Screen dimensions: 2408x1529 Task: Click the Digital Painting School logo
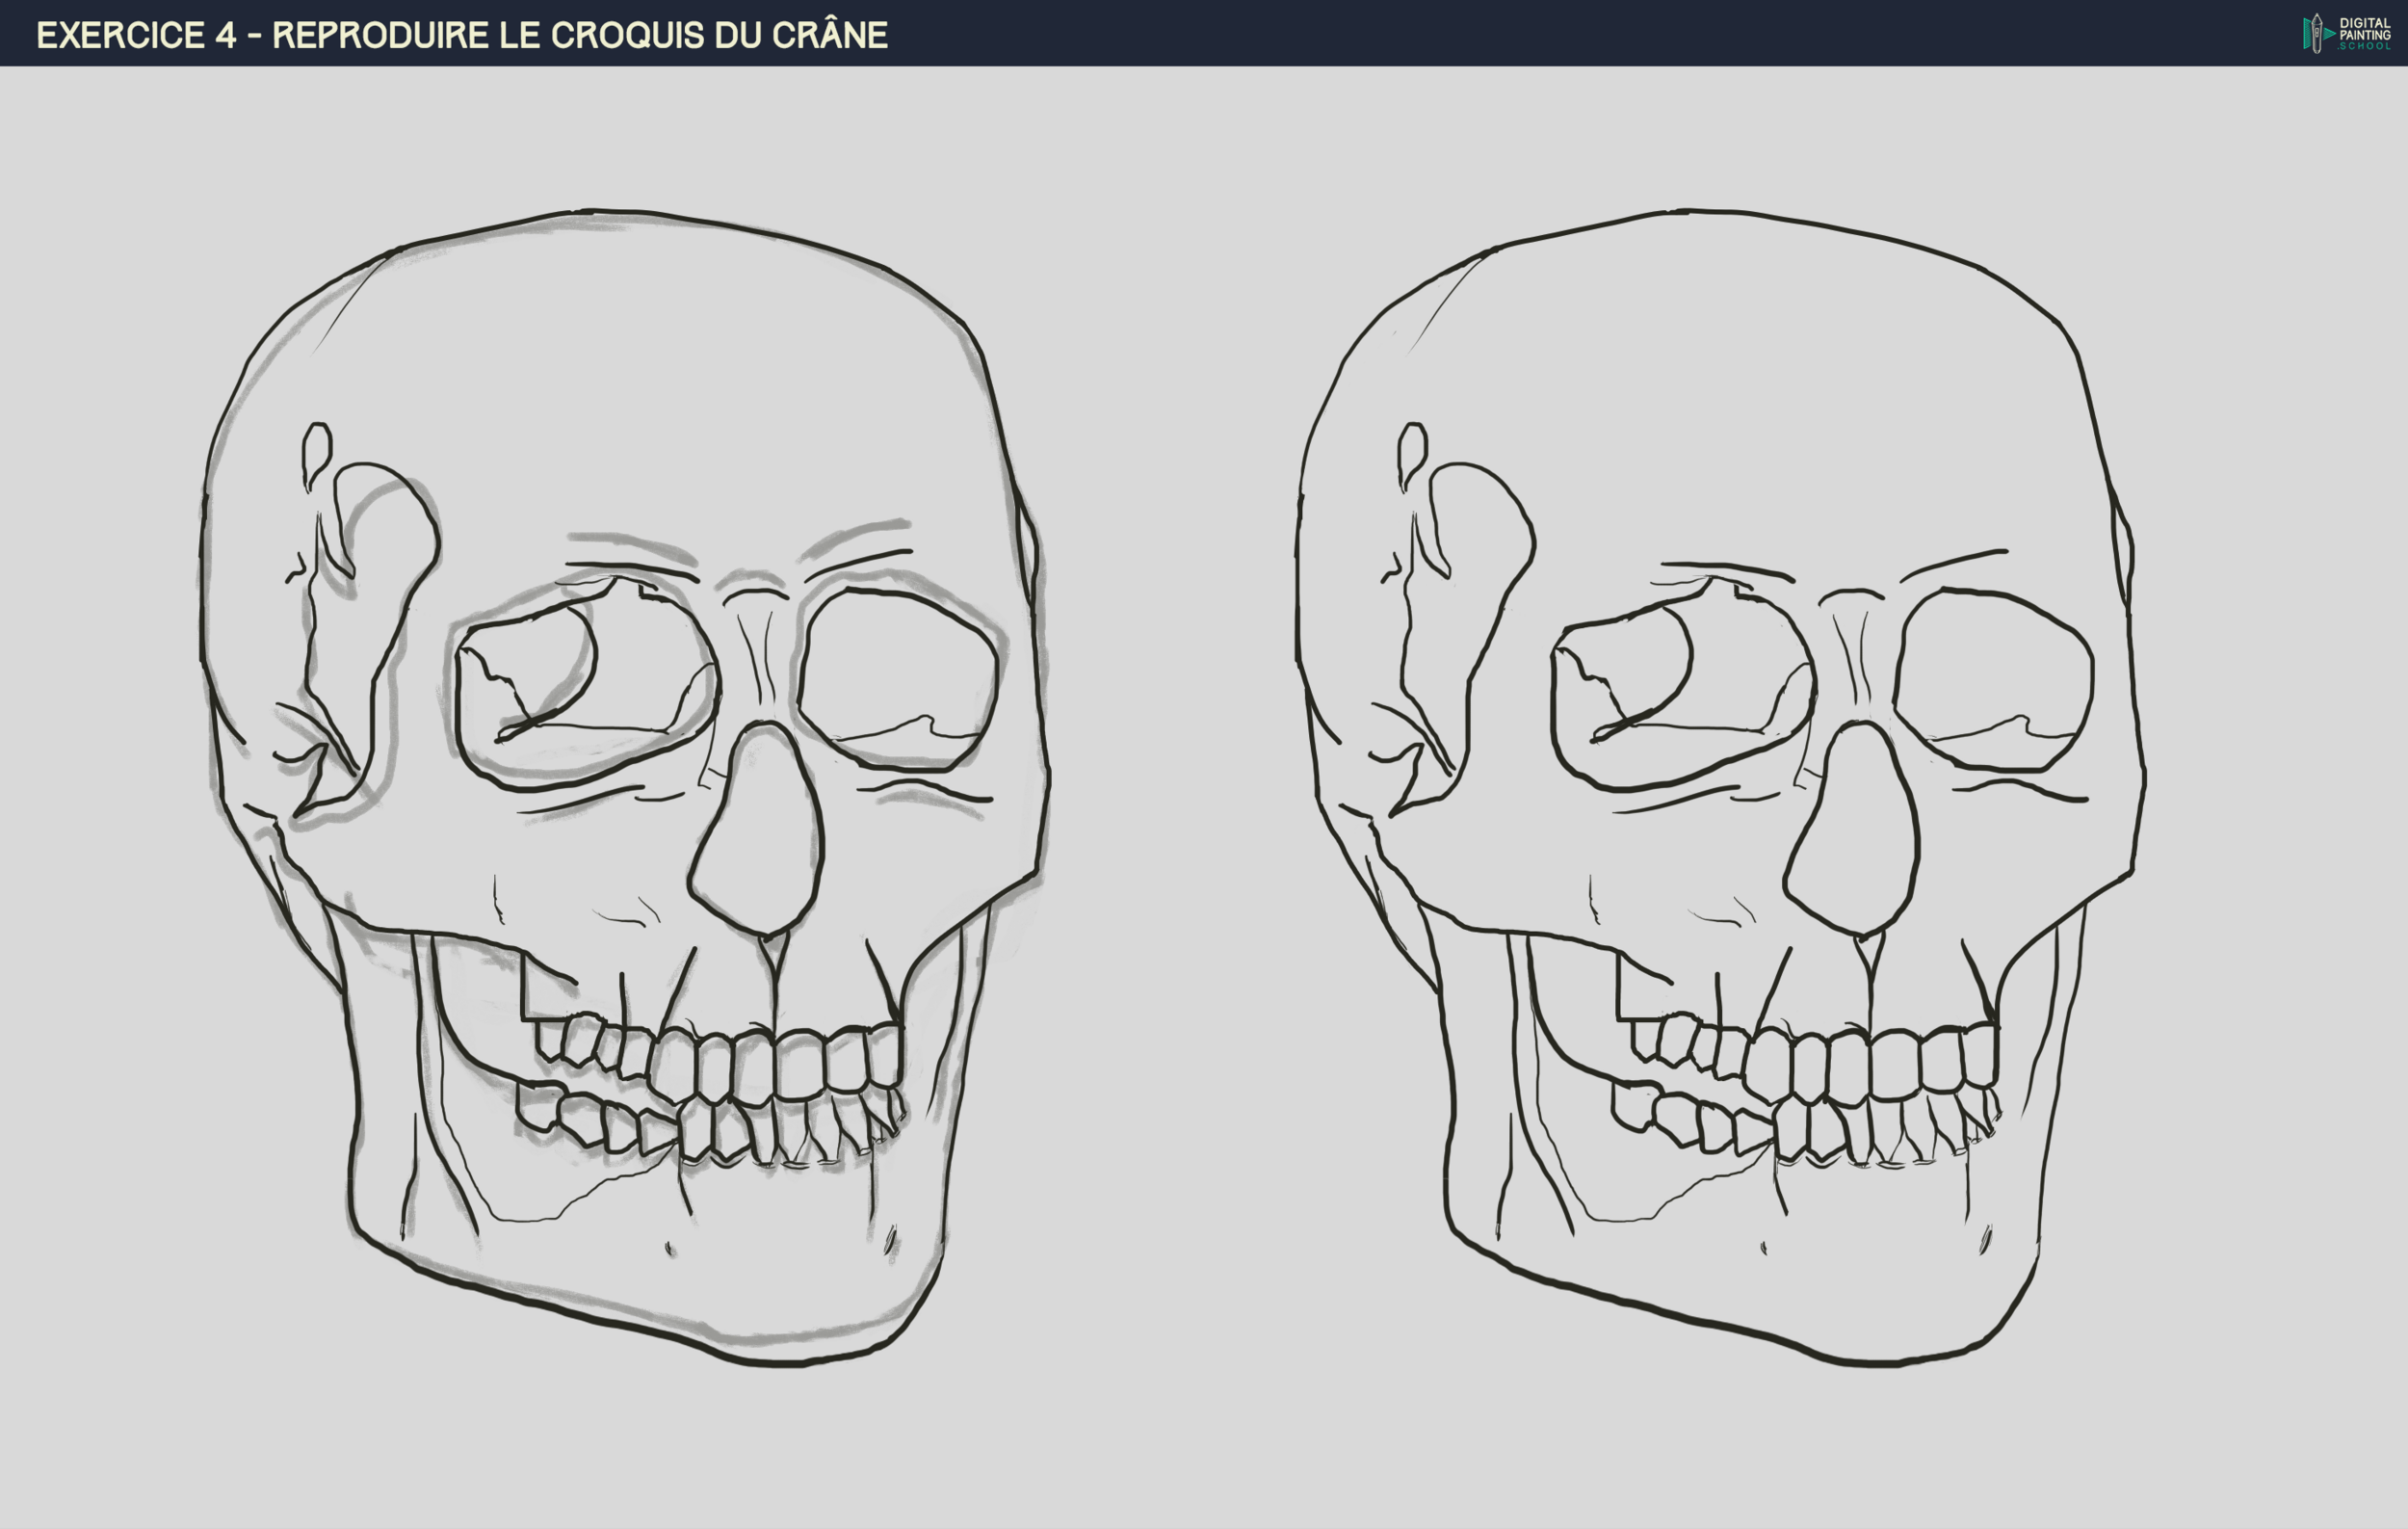click(2347, 33)
